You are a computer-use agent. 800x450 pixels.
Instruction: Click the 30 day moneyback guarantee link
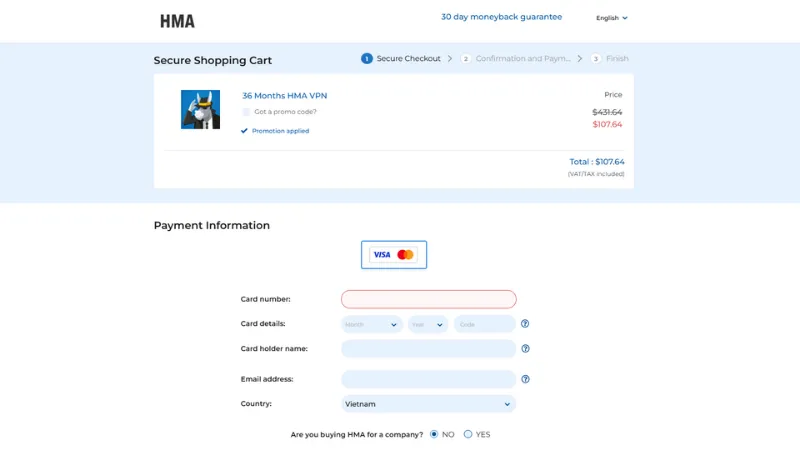pyautogui.click(x=501, y=17)
